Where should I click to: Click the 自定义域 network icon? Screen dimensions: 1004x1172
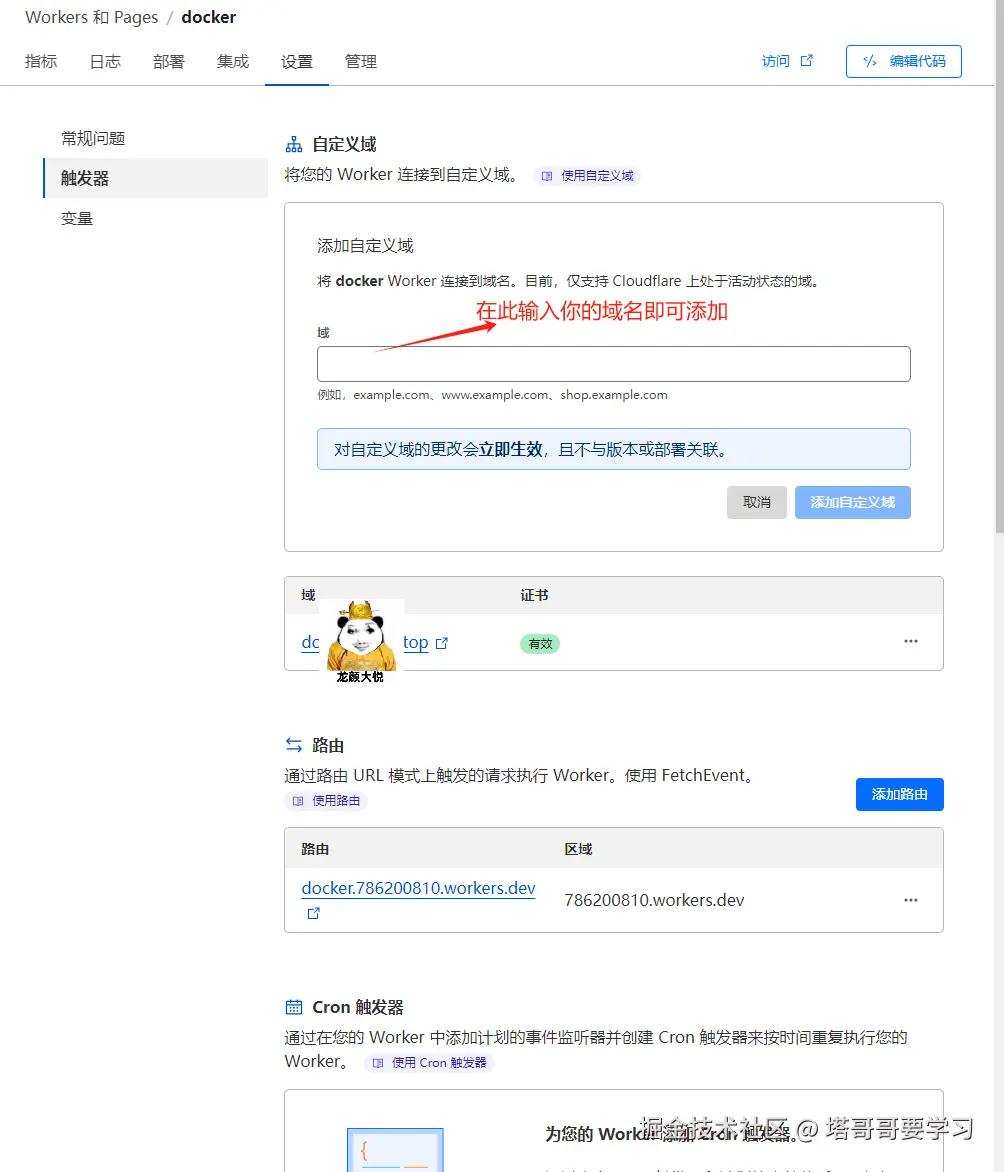coord(294,144)
